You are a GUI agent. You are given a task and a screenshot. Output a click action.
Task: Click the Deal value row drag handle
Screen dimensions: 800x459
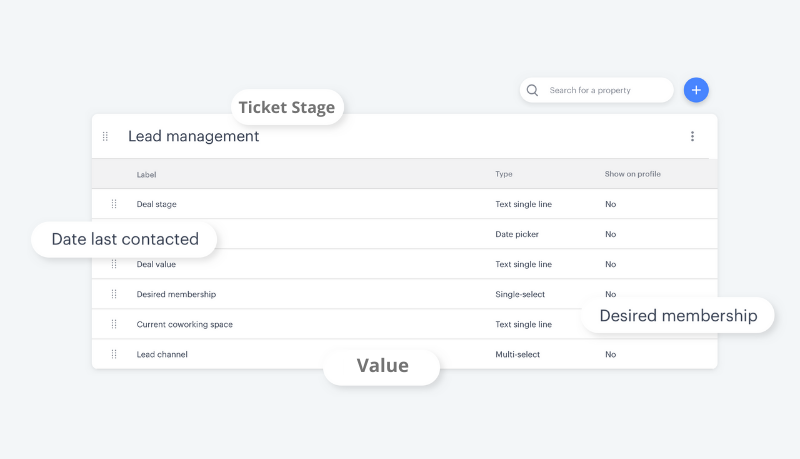114,264
